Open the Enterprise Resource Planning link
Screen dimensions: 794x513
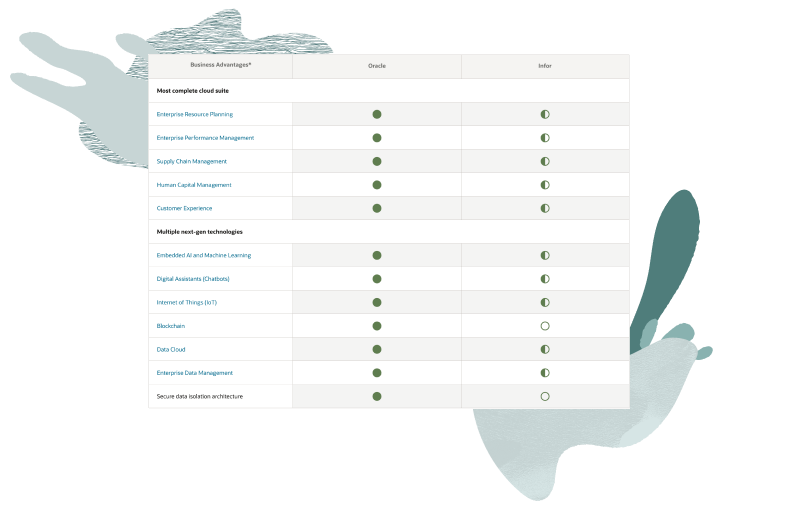(194, 114)
